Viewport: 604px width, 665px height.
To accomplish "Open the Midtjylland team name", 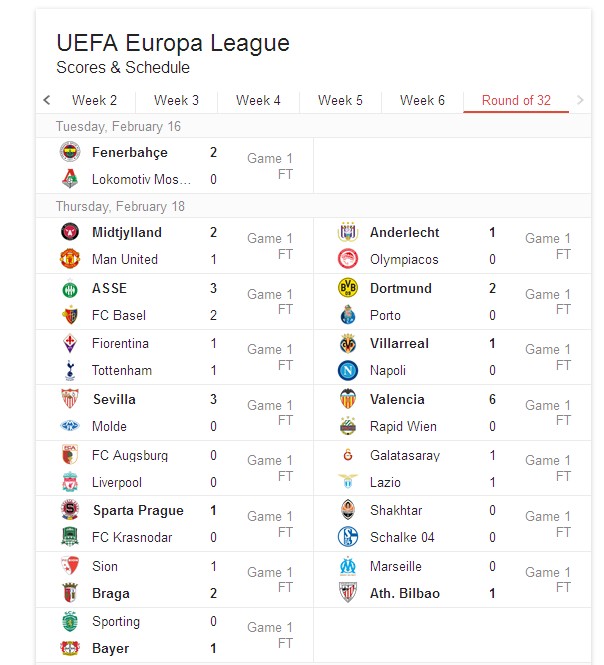I will [126, 232].
